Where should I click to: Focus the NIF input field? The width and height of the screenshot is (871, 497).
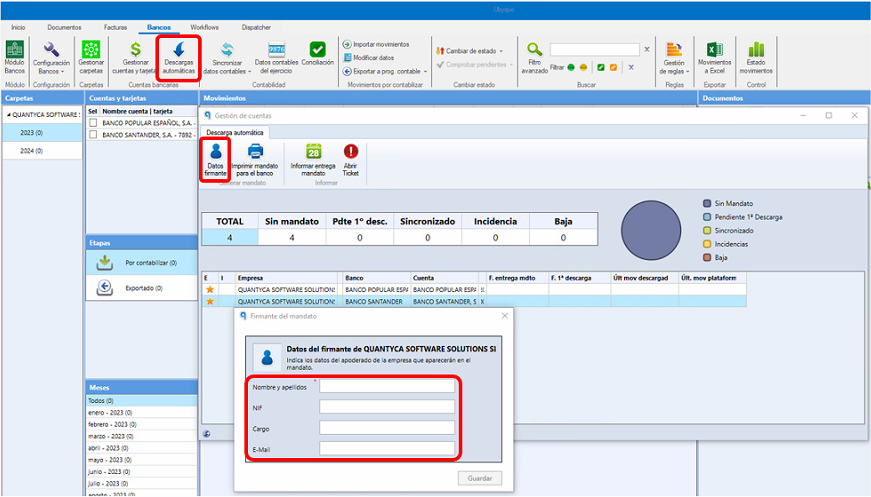point(387,407)
